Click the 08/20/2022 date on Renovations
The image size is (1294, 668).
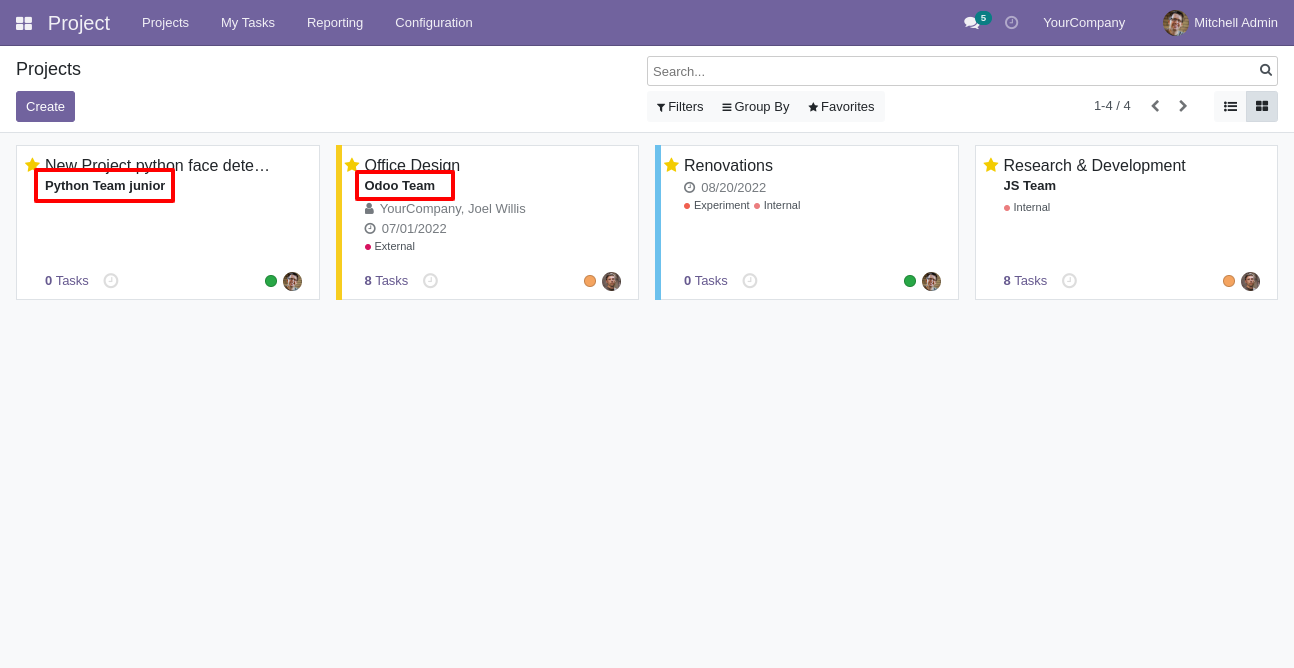click(x=733, y=188)
